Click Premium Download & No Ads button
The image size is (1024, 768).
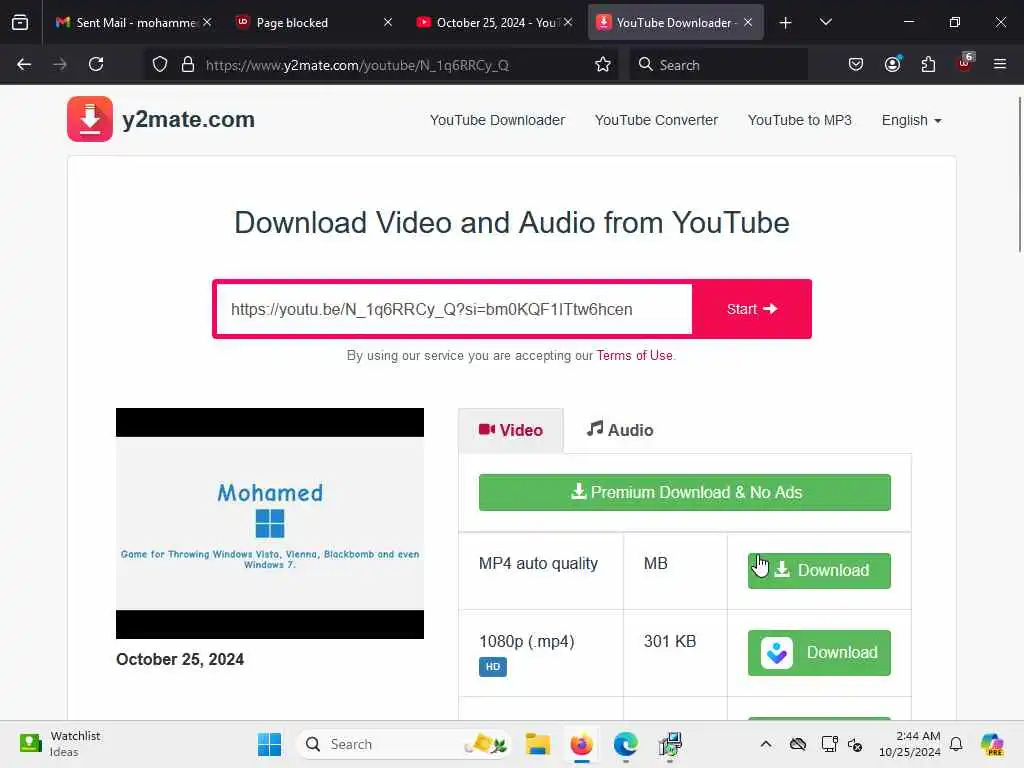(x=684, y=492)
